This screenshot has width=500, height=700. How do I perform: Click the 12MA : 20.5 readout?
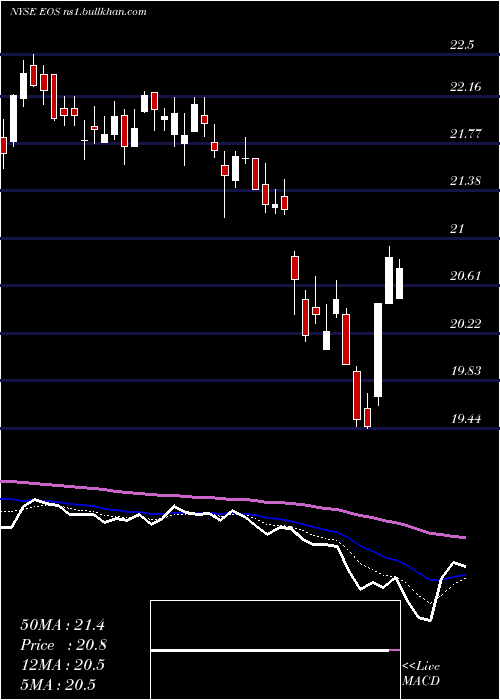tap(62, 665)
